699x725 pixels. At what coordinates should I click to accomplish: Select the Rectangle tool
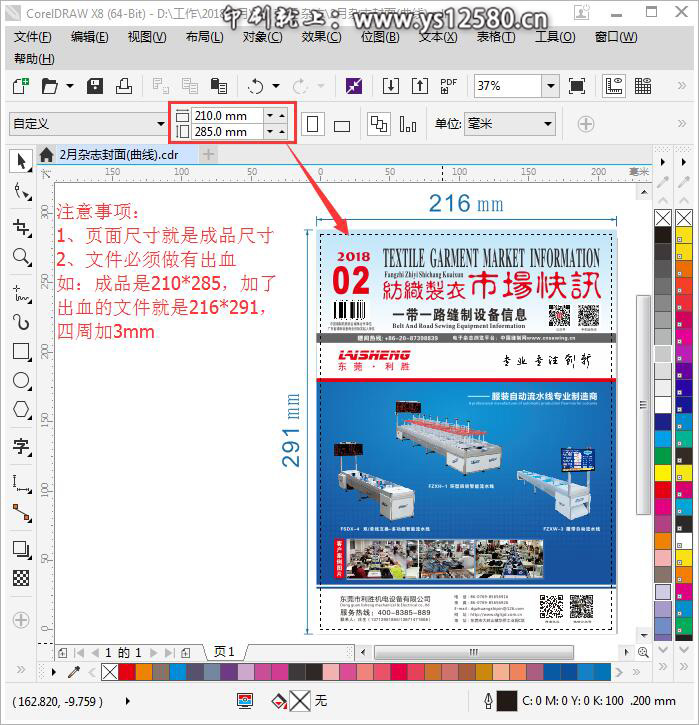pos(21,351)
